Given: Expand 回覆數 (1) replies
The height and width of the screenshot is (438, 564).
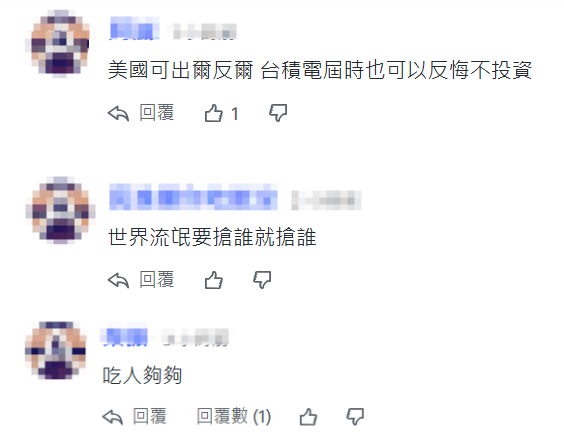Looking at the screenshot, I should 234,416.
